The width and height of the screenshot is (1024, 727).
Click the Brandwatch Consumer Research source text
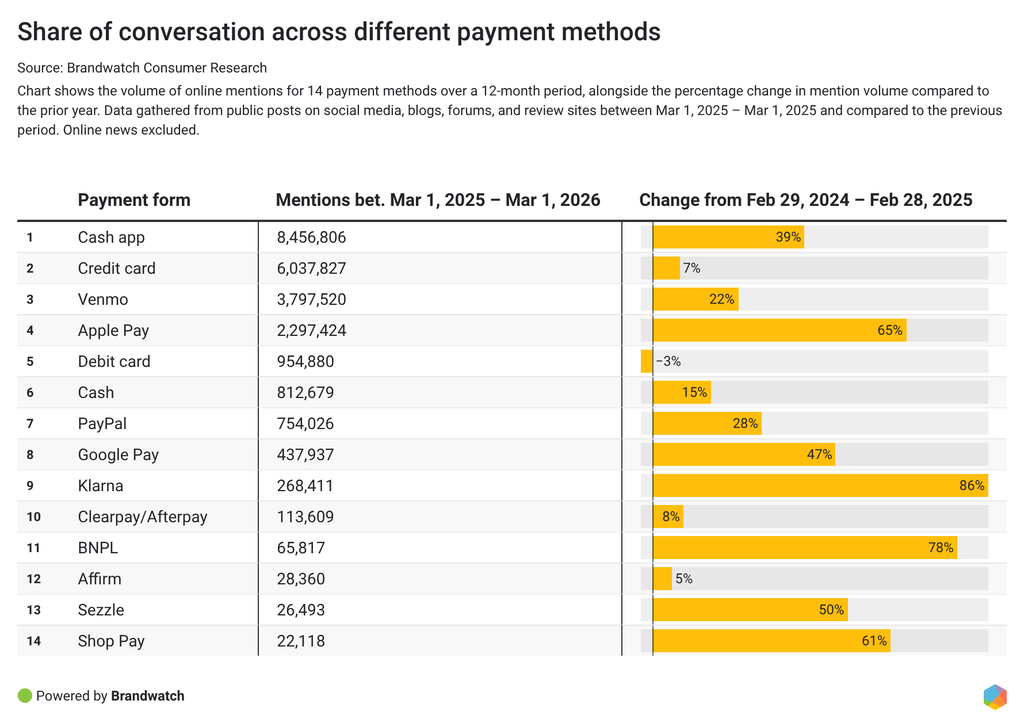pyautogui.click(x=166, y=68)
